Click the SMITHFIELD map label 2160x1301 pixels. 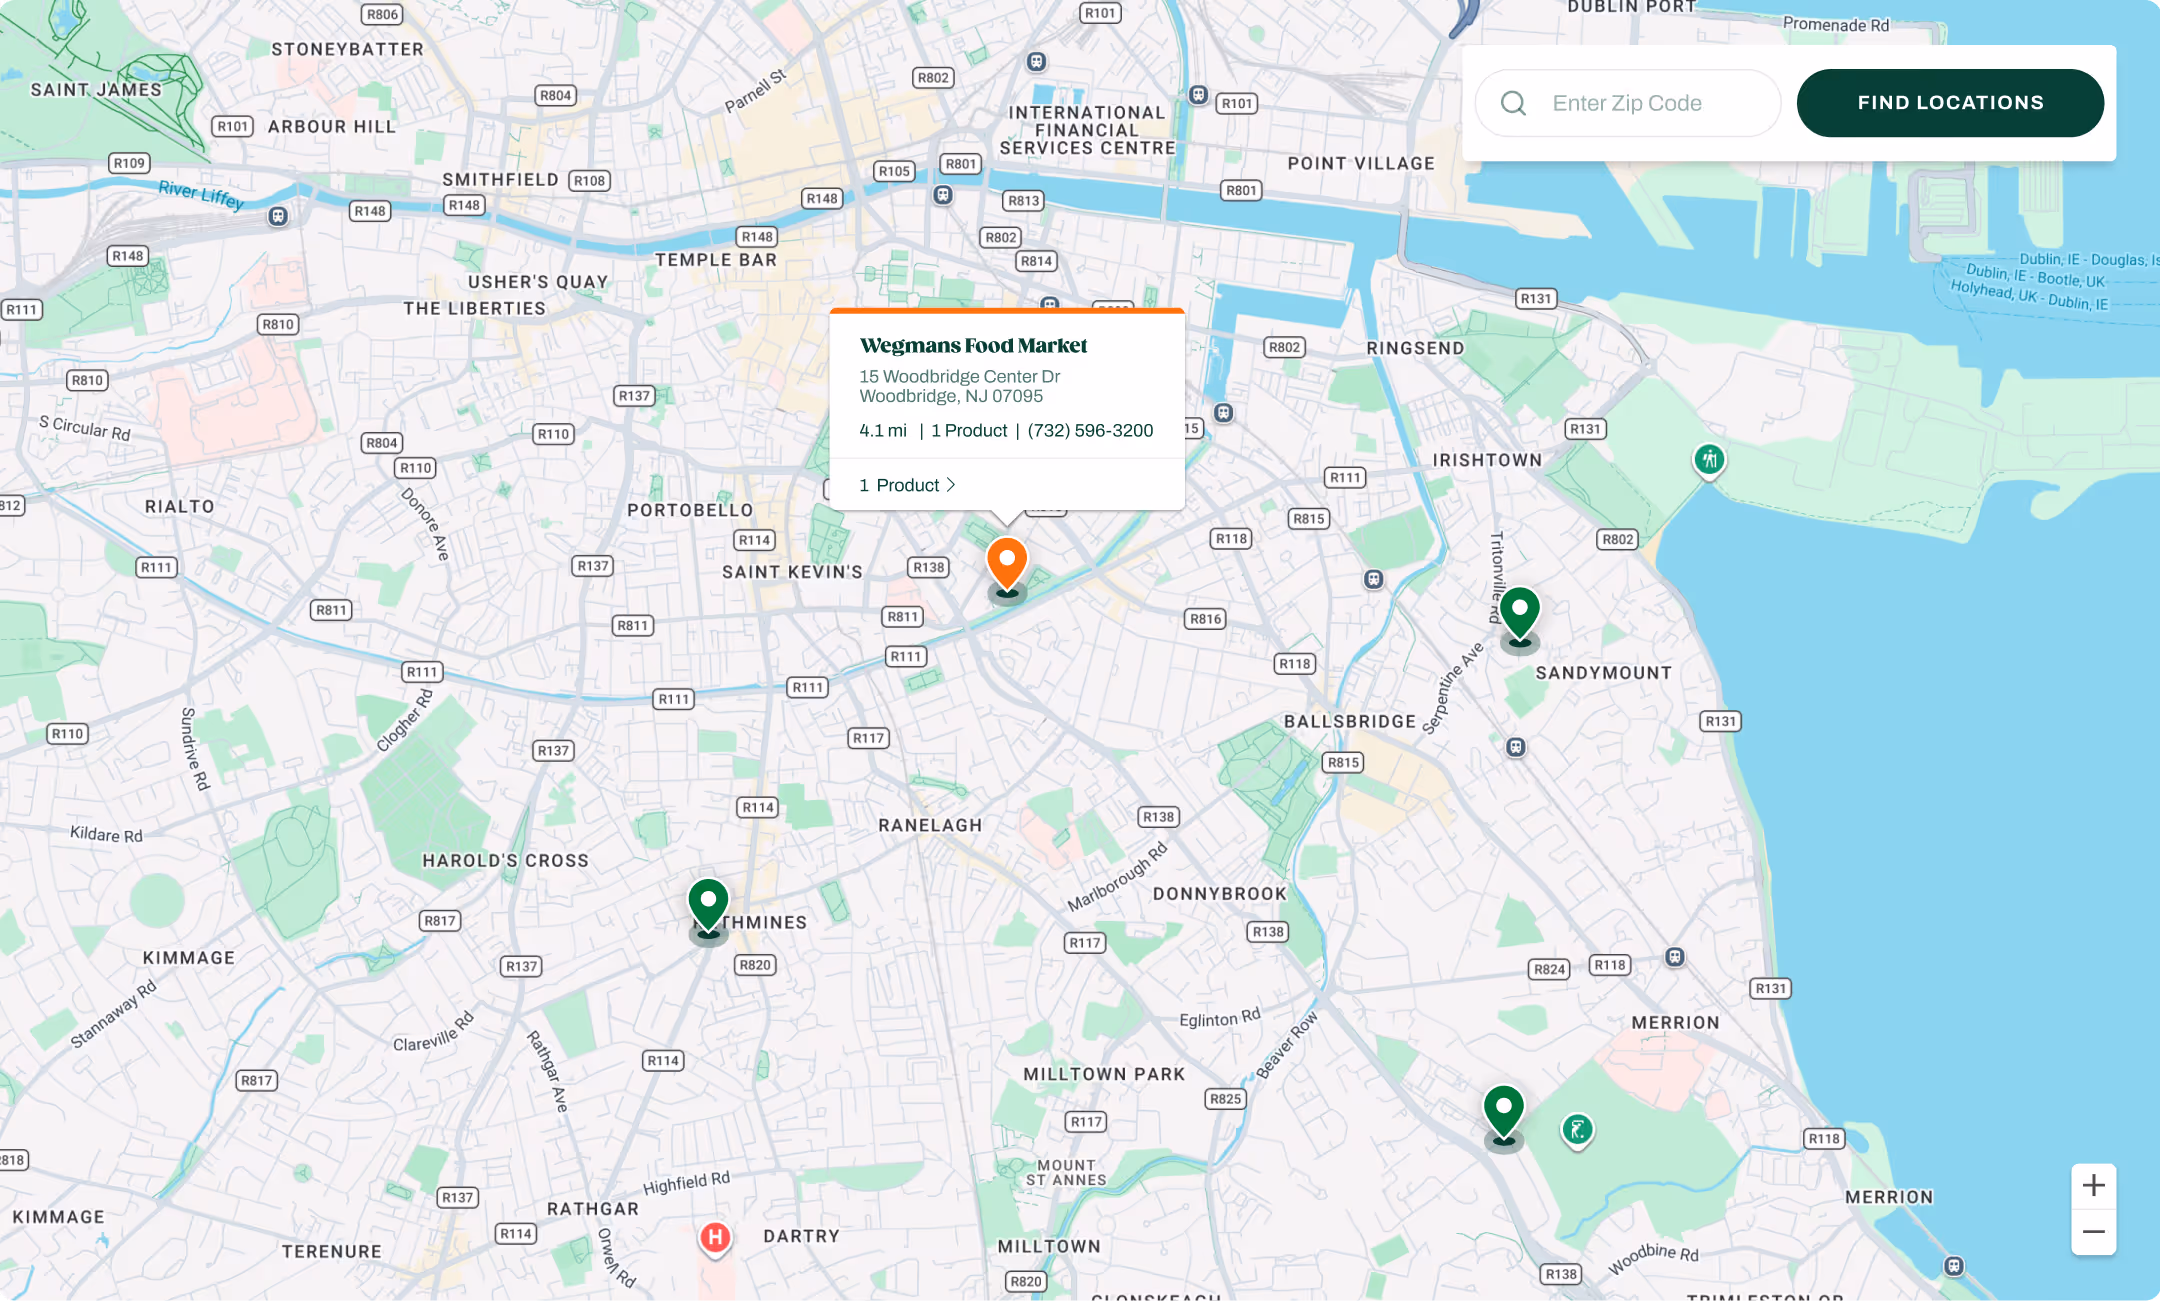pyautogui.click(x=500, y=180)
